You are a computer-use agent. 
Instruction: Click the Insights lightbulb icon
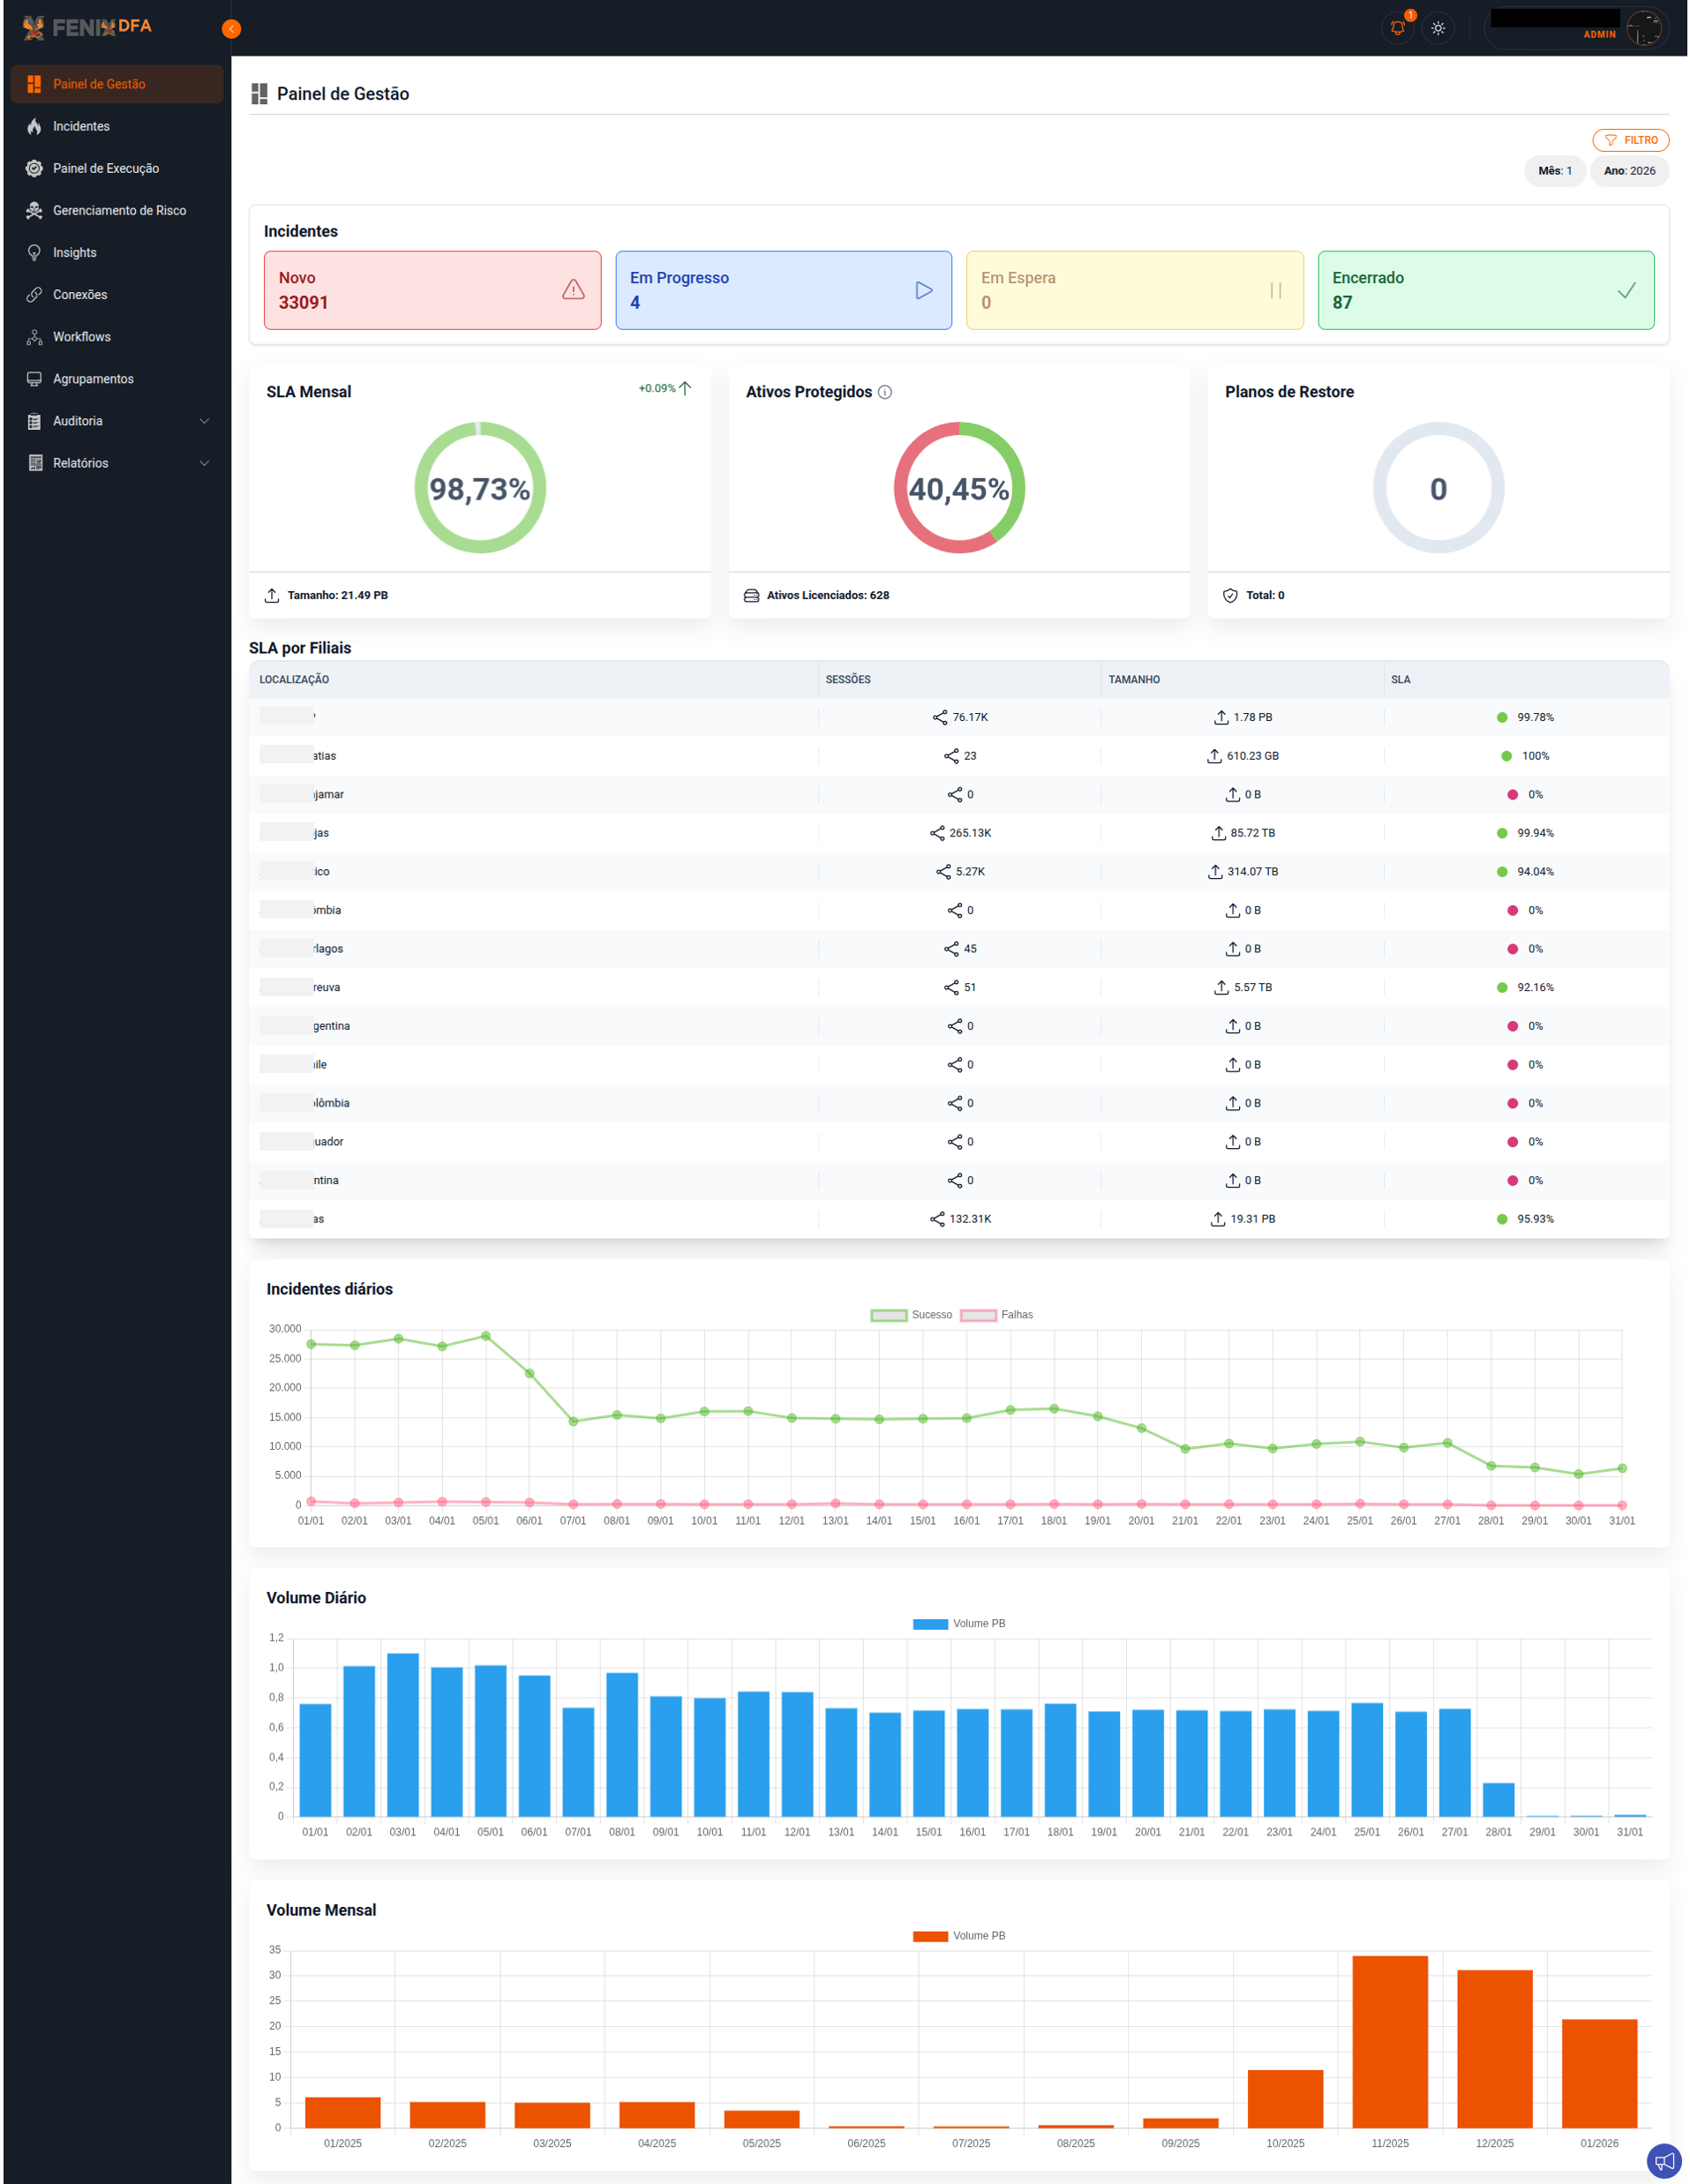[x=34, y=252]
